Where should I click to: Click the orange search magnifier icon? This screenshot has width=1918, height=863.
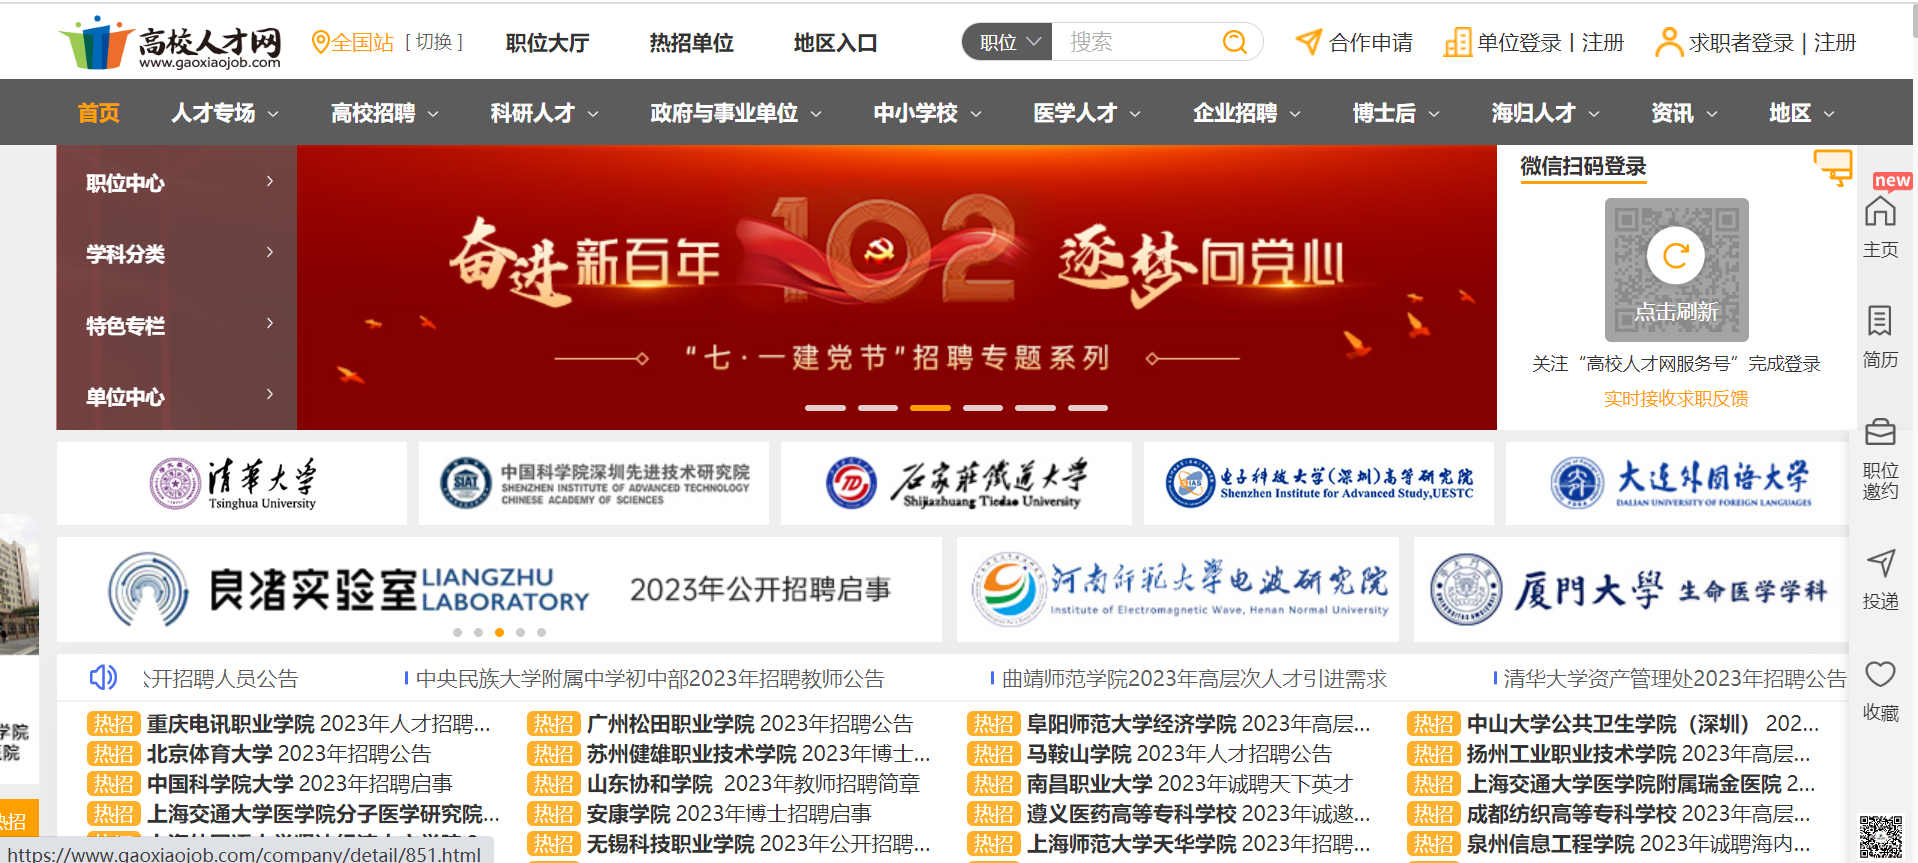(x=1235, y=42)
